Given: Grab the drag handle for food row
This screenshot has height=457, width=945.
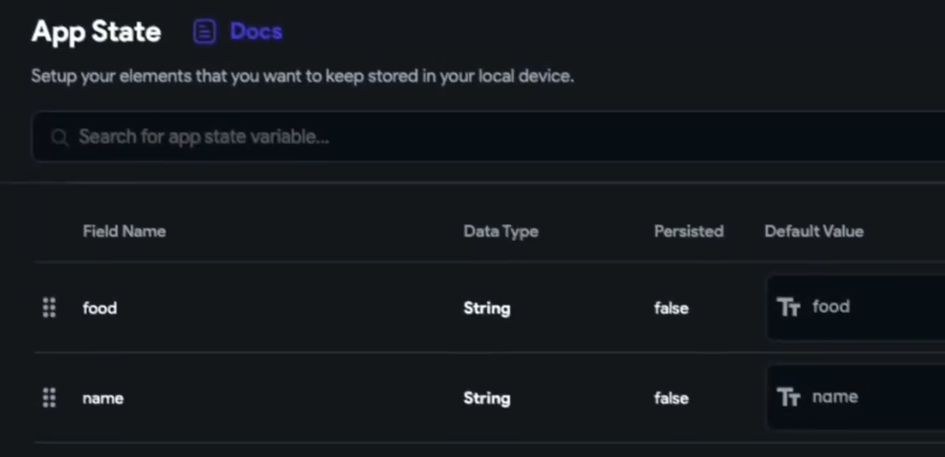Looking at the screenshot, I should click(49, 308).
